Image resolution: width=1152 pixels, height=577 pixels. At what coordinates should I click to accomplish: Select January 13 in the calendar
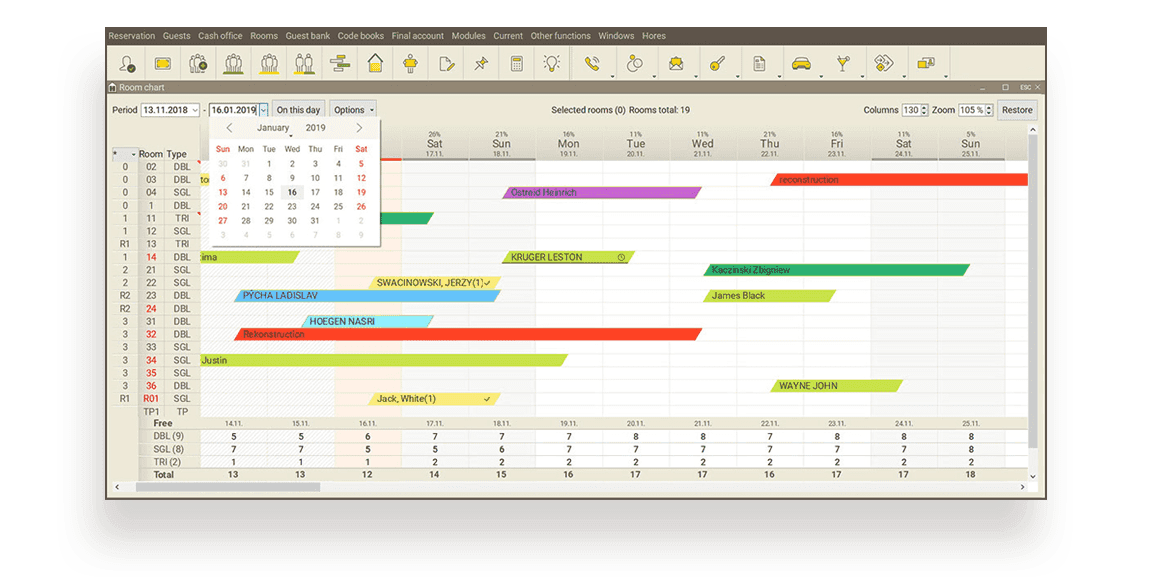223,192
